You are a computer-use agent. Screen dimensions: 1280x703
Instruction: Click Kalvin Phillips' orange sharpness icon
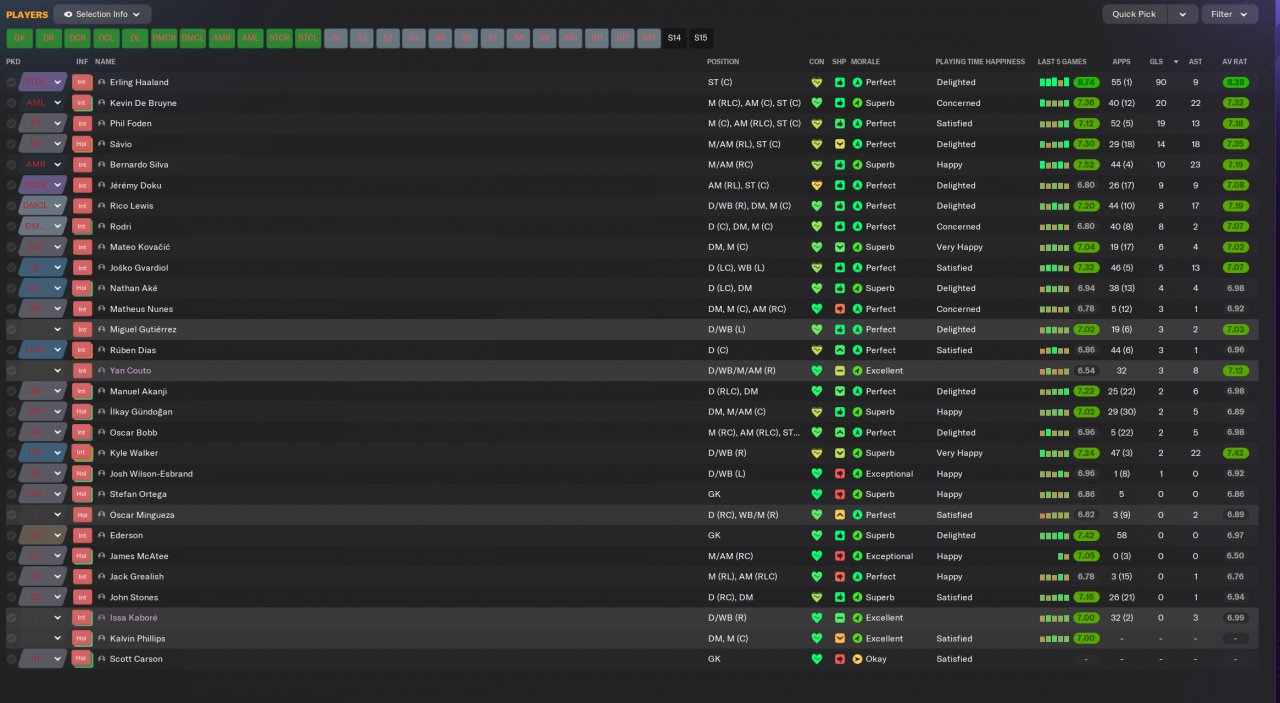(840, 638)
